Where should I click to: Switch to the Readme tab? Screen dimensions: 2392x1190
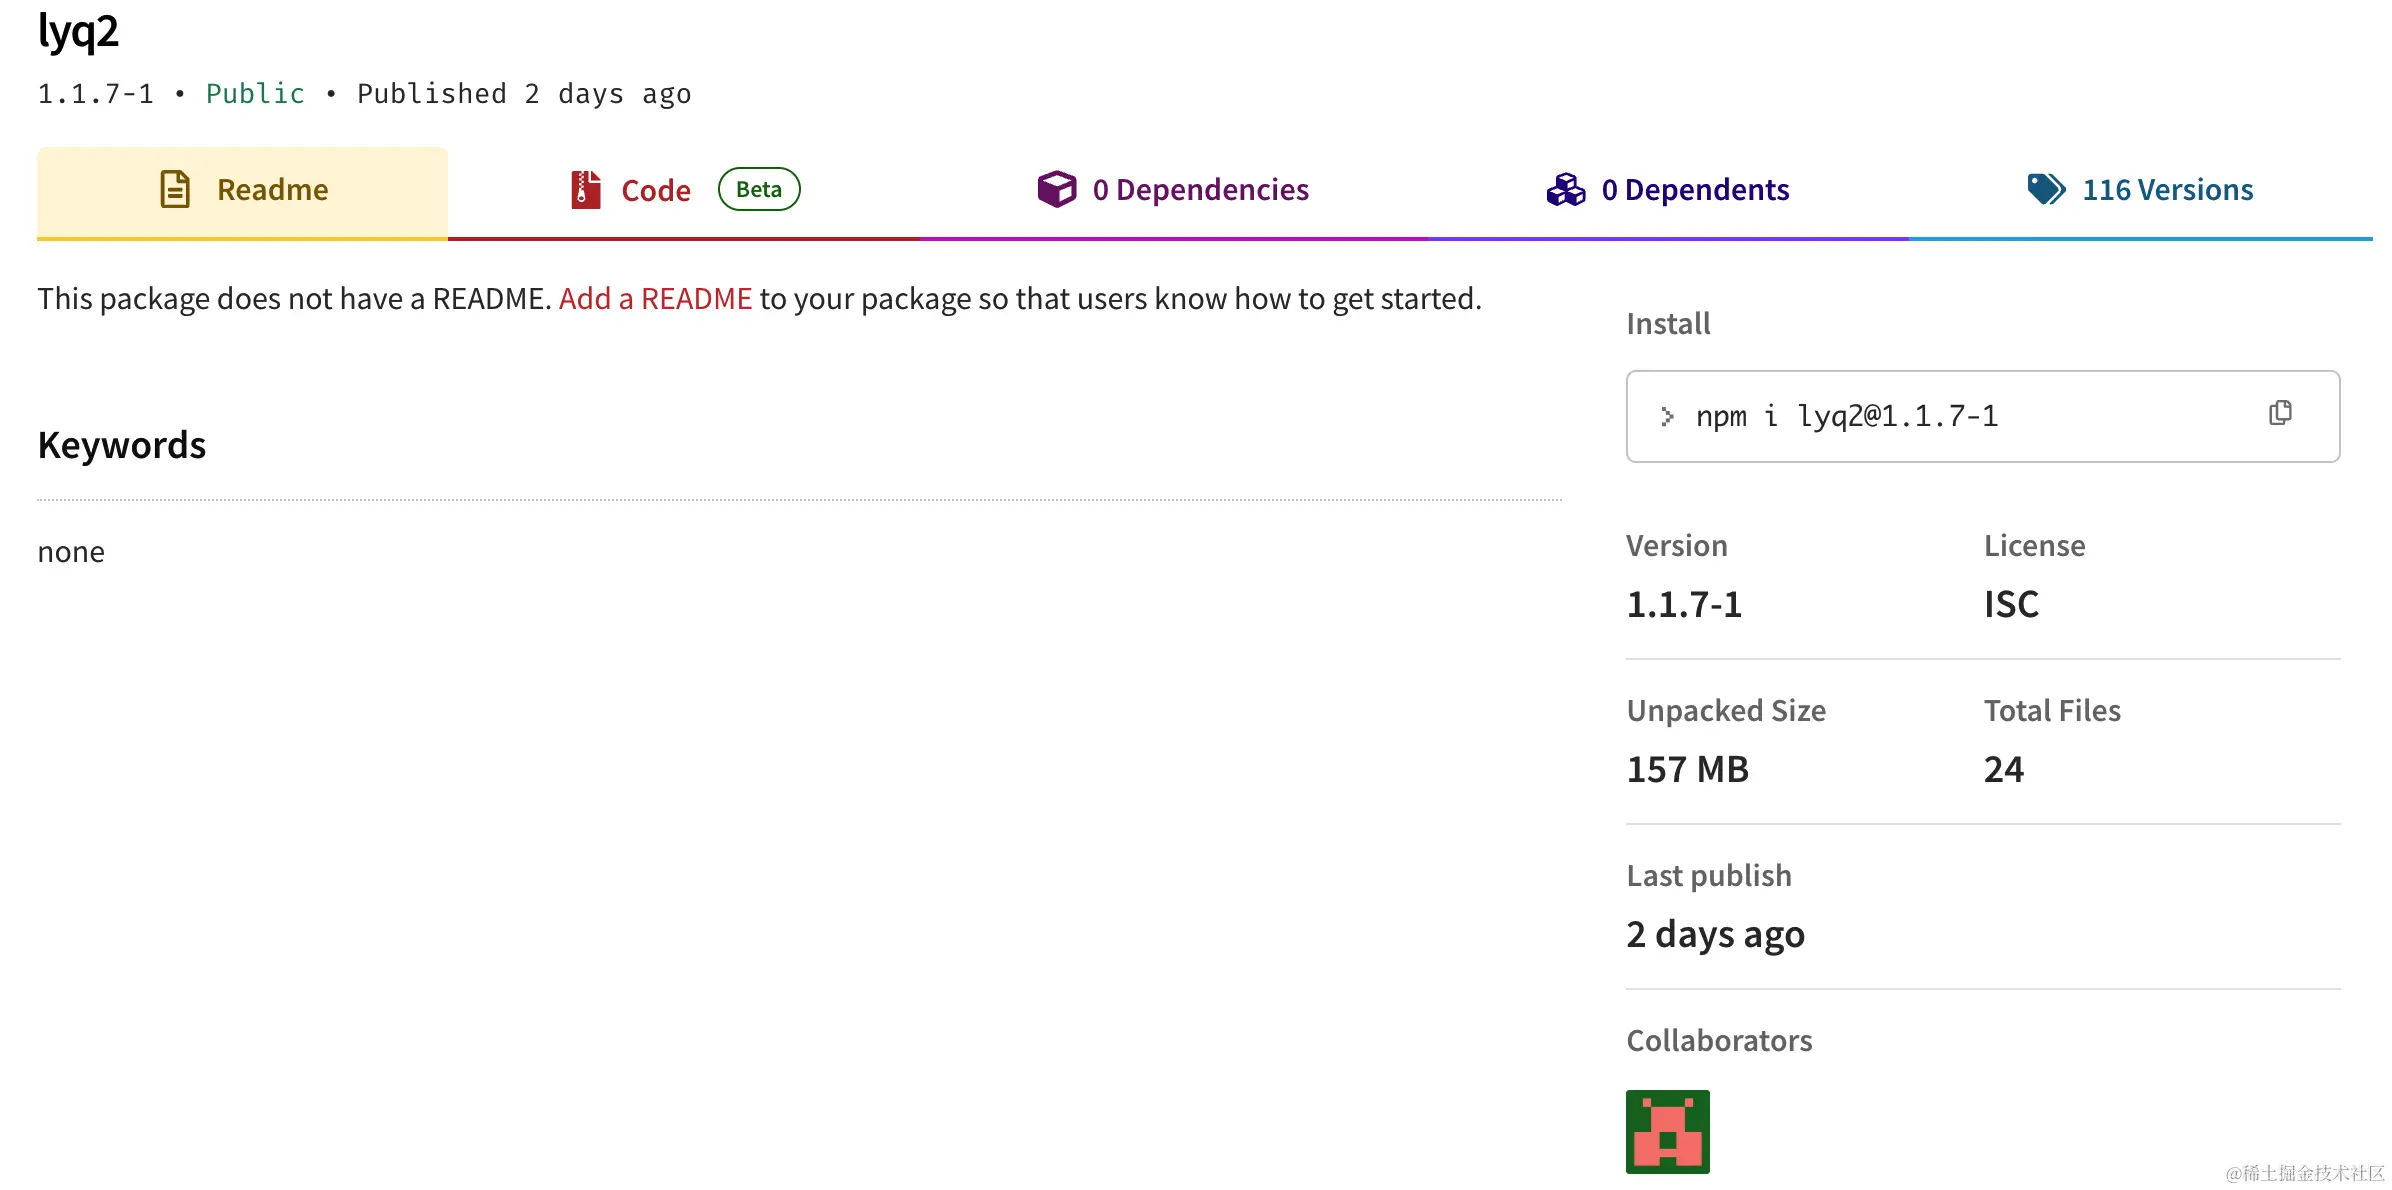click(x=272, y=190)
